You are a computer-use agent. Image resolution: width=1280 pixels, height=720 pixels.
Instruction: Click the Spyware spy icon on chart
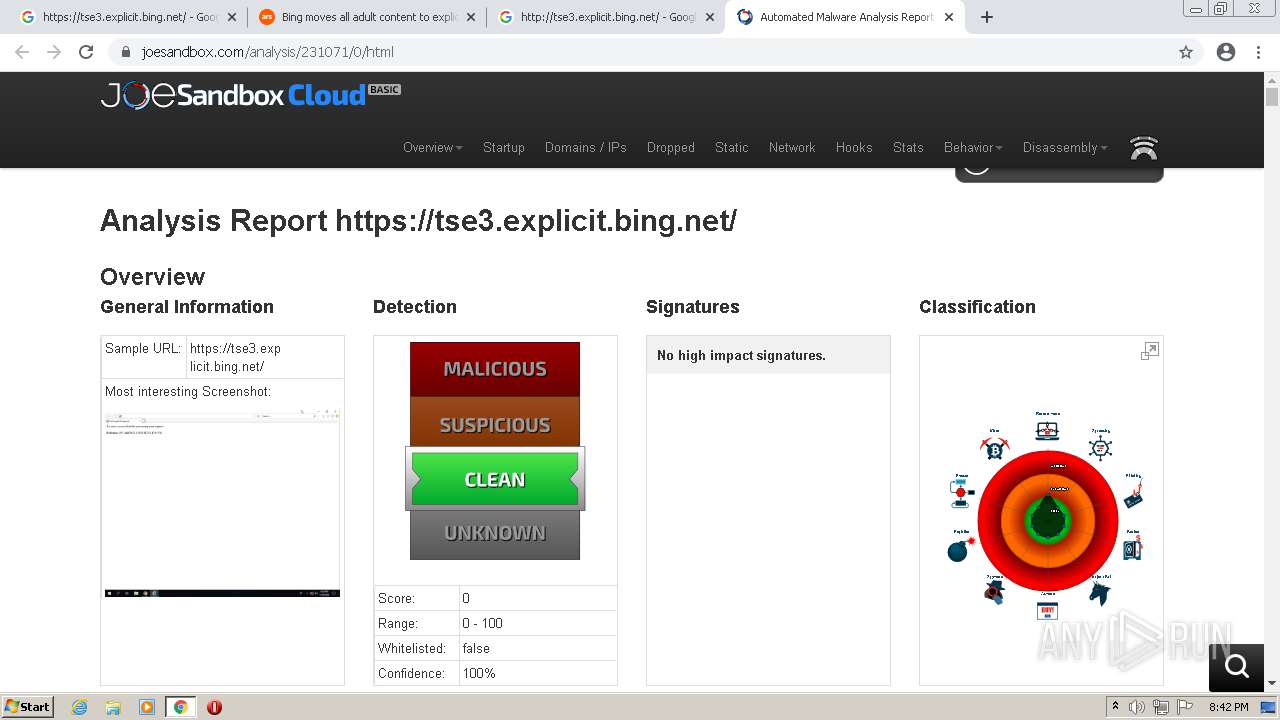[995, 591]
